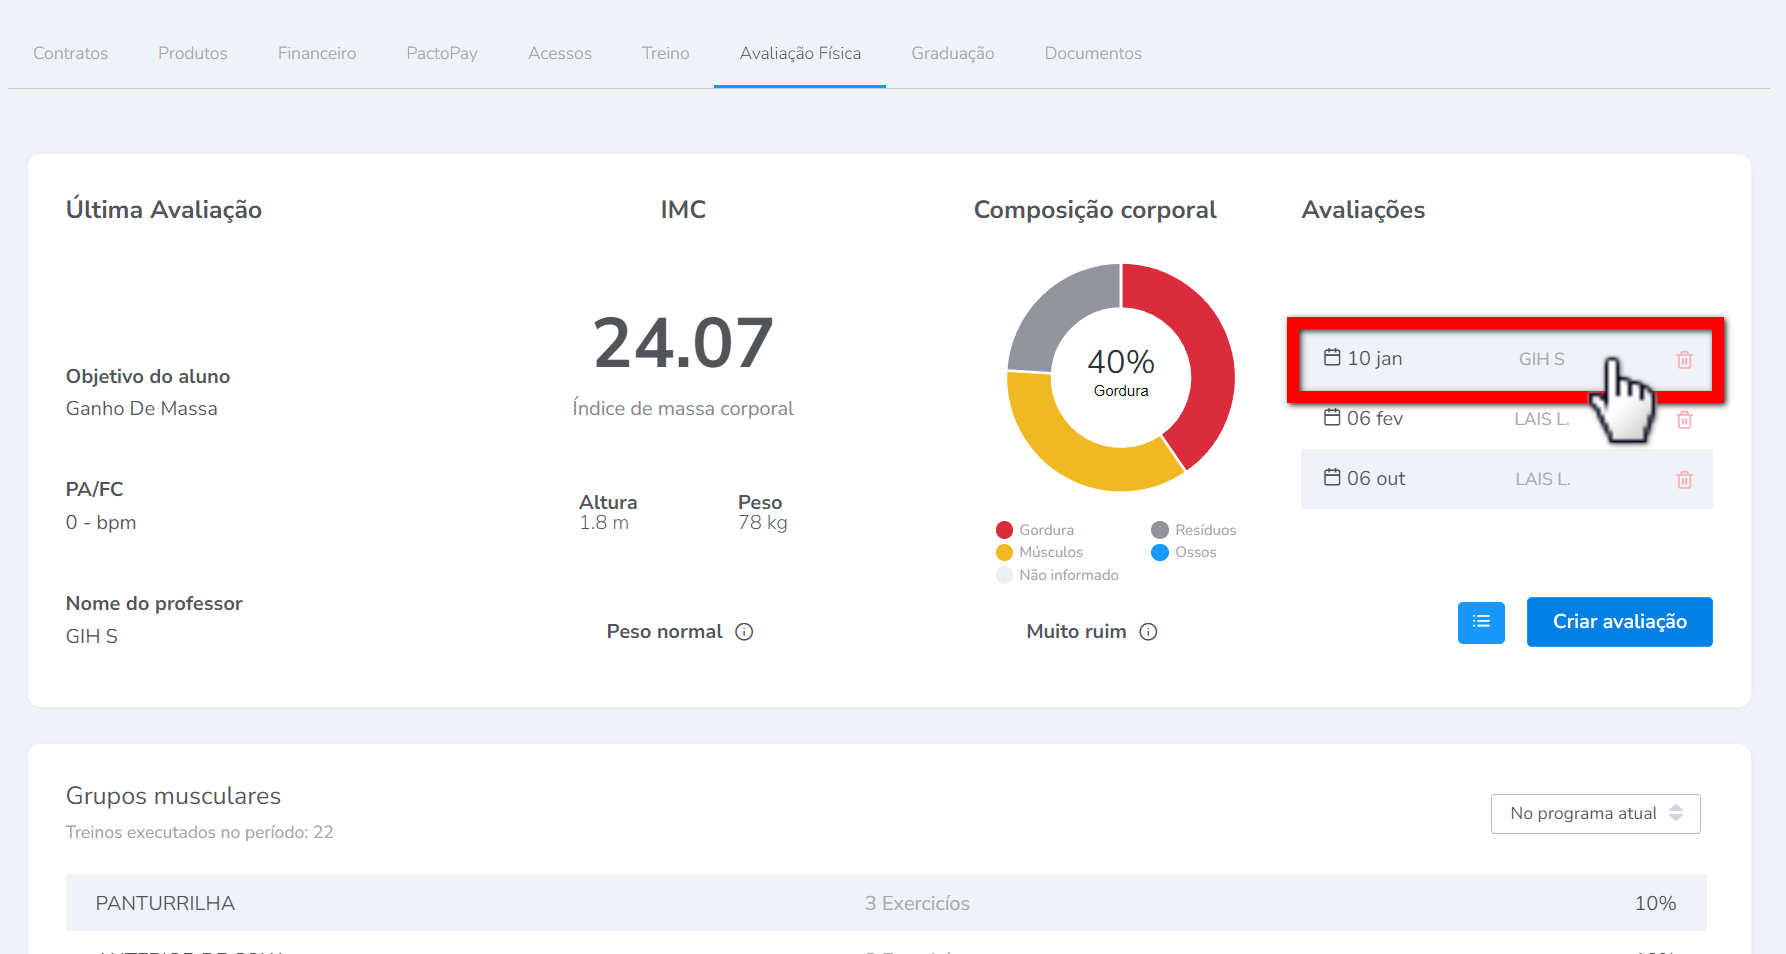The image size is (1786, 954).
Task: Click the blue list view icon button
Action: (1481, 622)
